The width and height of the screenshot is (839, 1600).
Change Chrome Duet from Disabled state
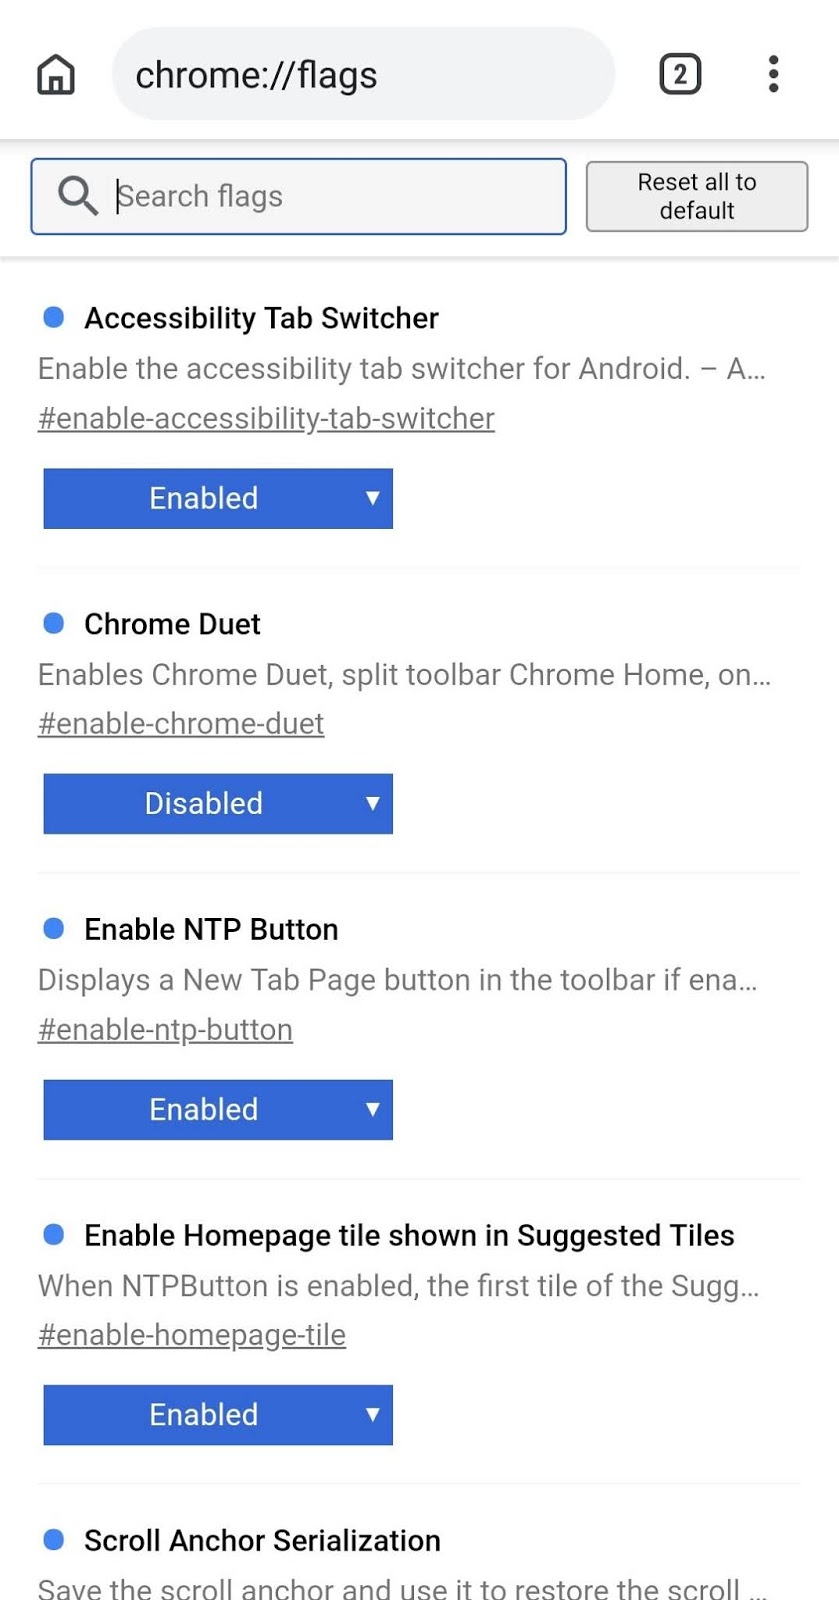pos(217,803)
